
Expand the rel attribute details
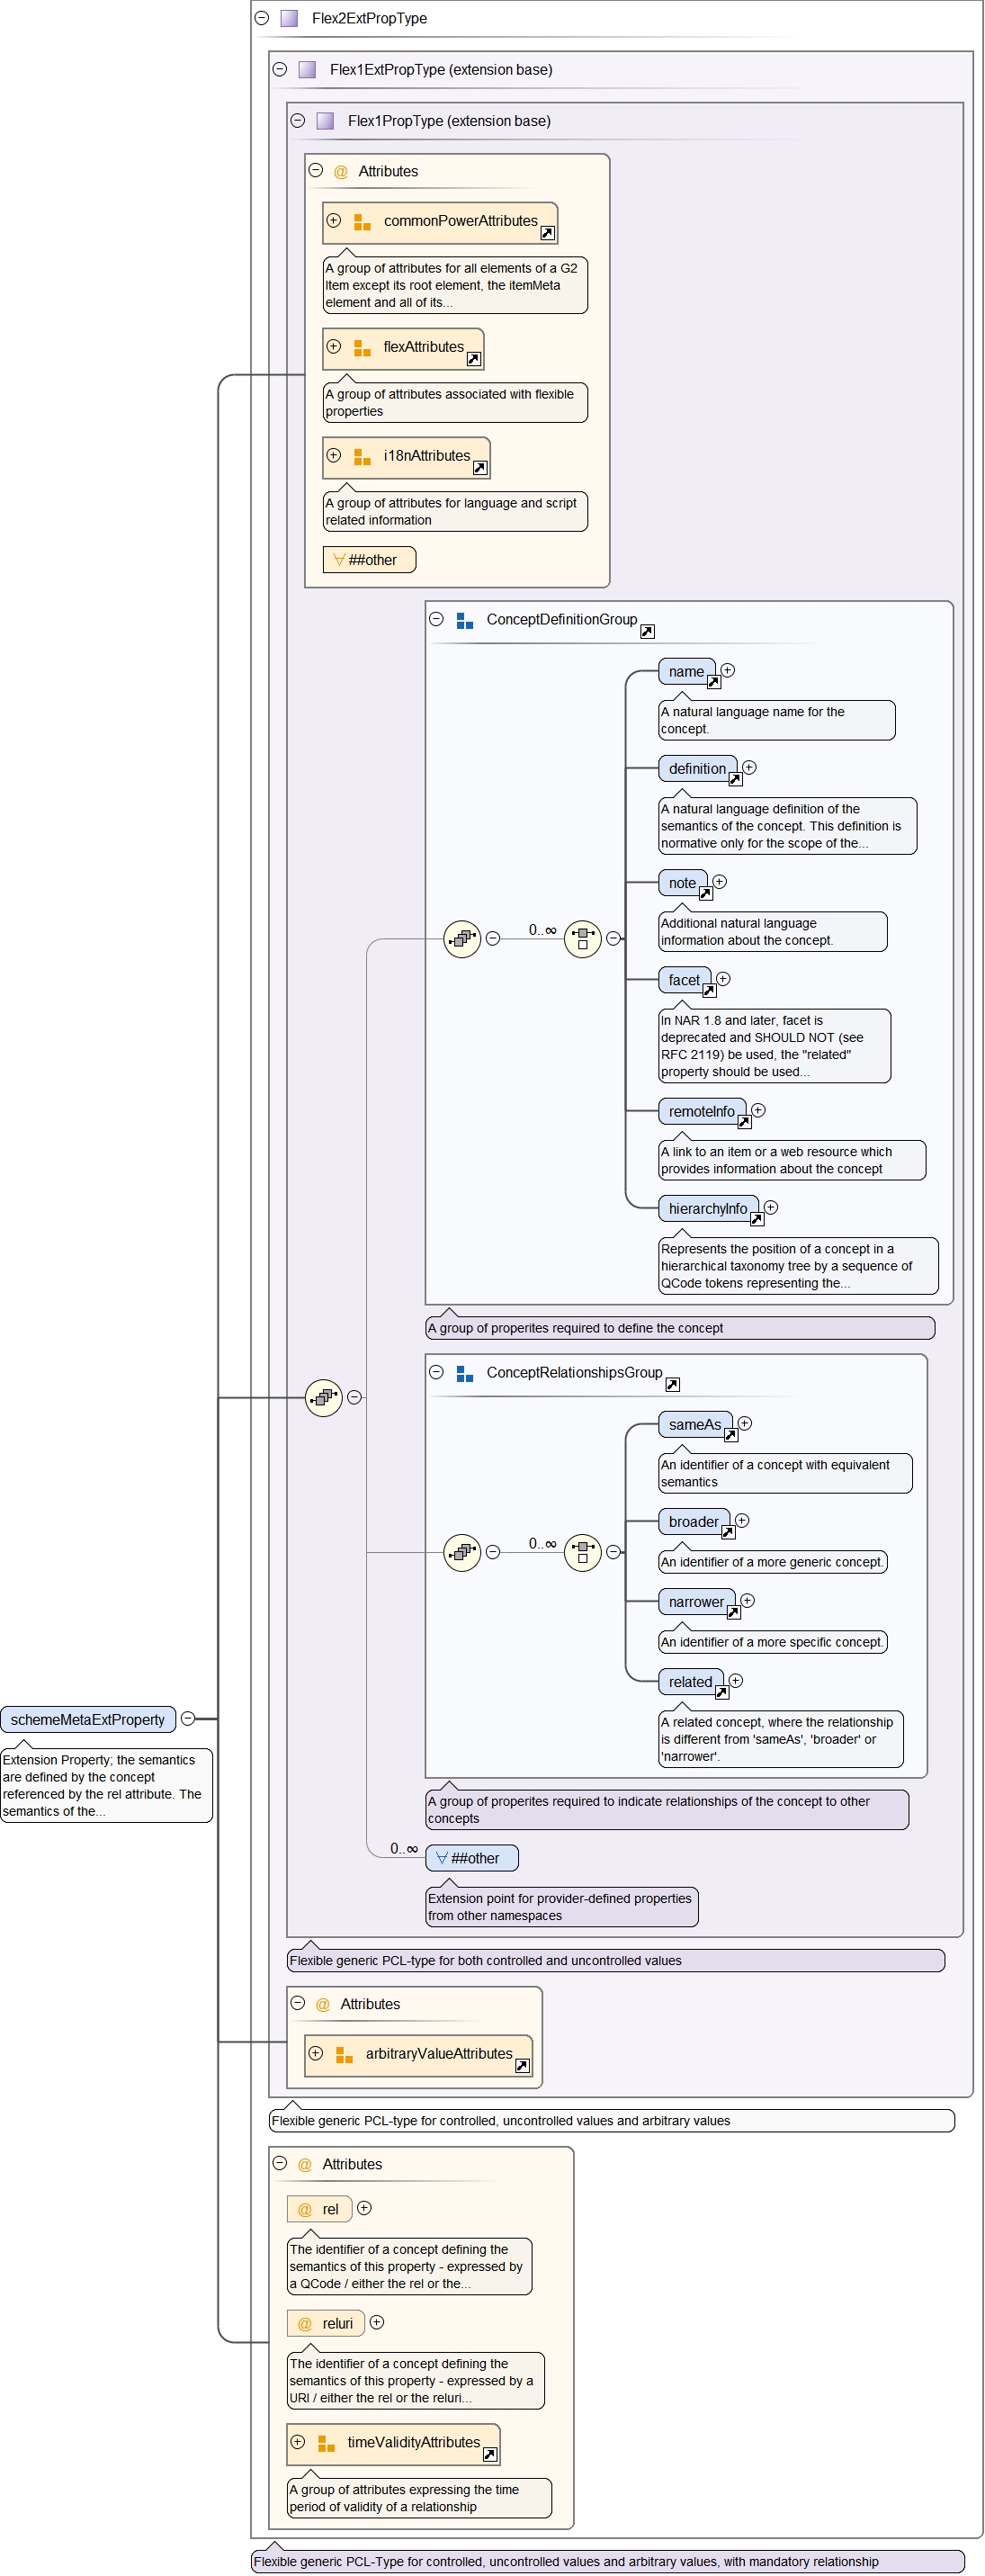(365, 2207)
